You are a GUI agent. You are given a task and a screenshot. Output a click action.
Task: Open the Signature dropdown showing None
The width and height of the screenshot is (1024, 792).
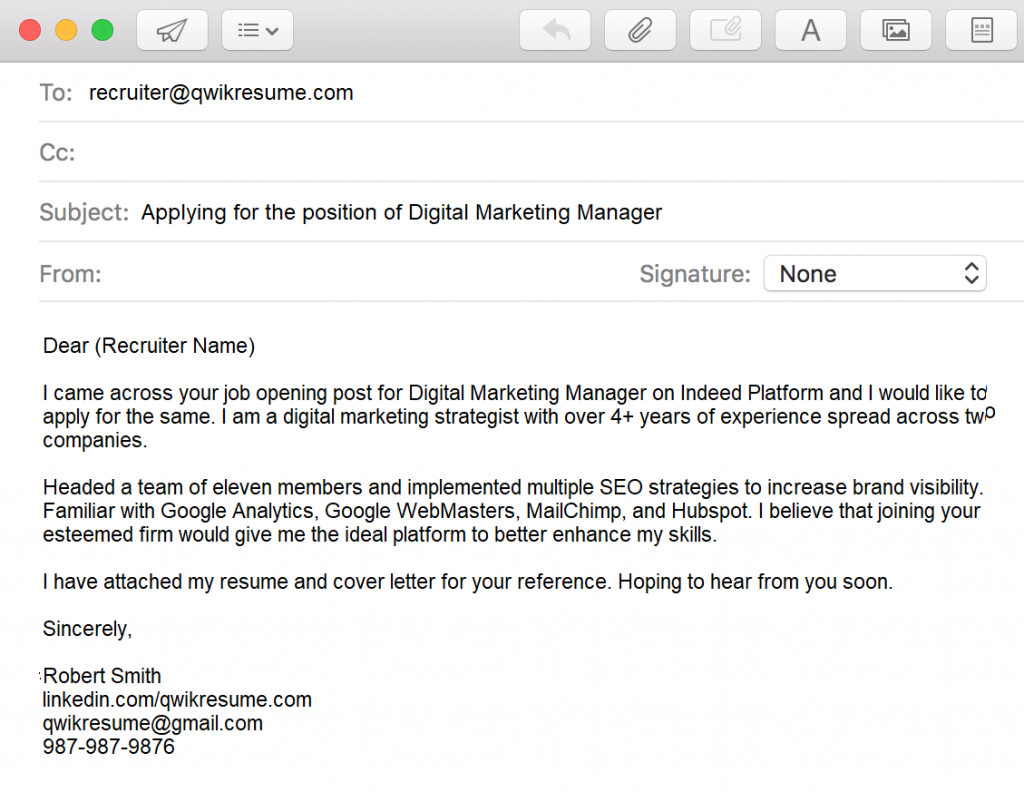tap(875, 273)
